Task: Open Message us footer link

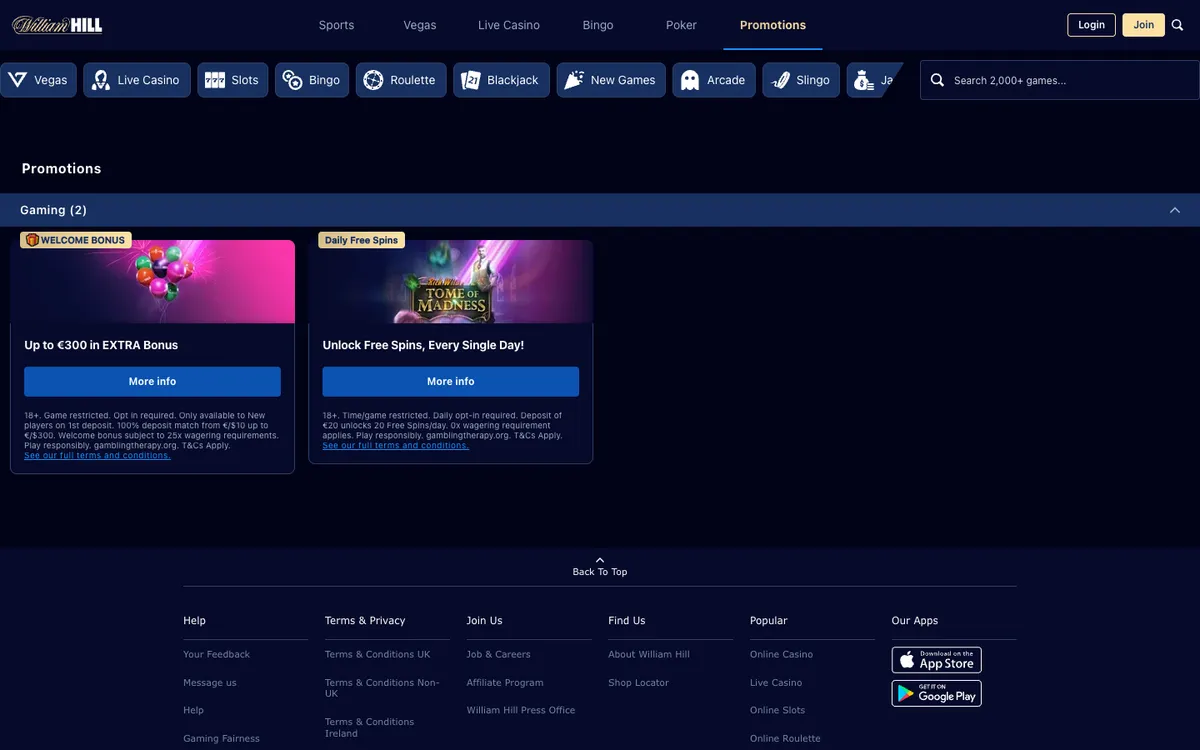Action: (x=210, y=682)
